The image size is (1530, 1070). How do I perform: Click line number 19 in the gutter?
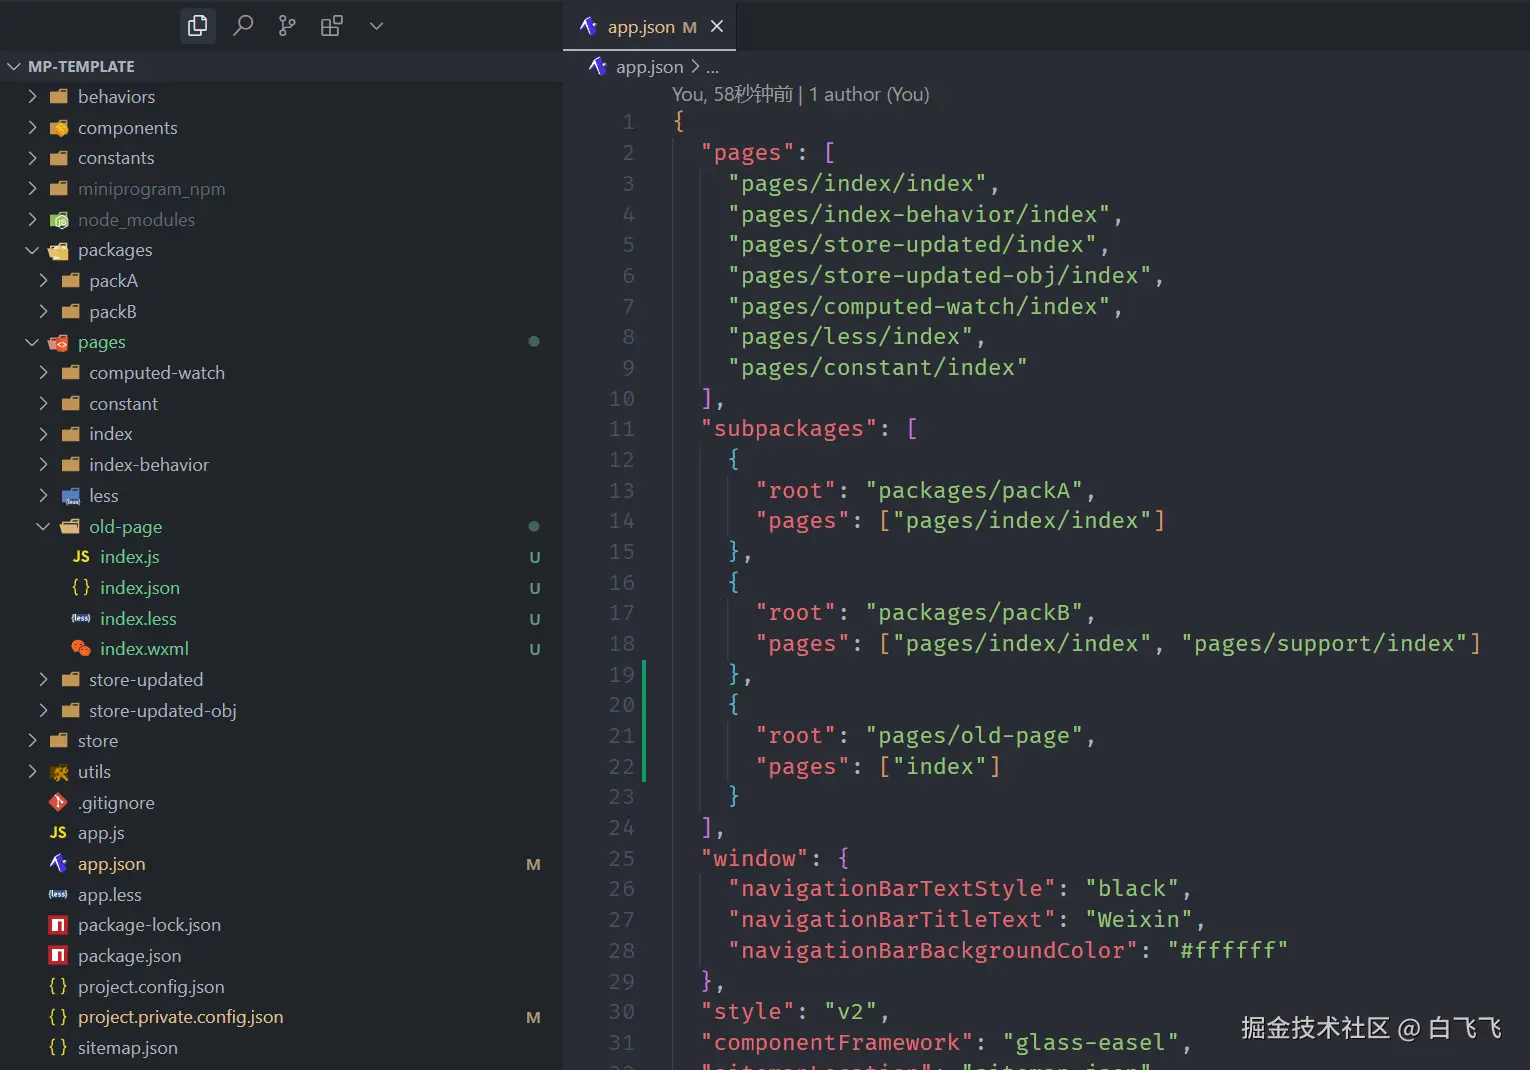pyautogui.click(x=622, y=675)
